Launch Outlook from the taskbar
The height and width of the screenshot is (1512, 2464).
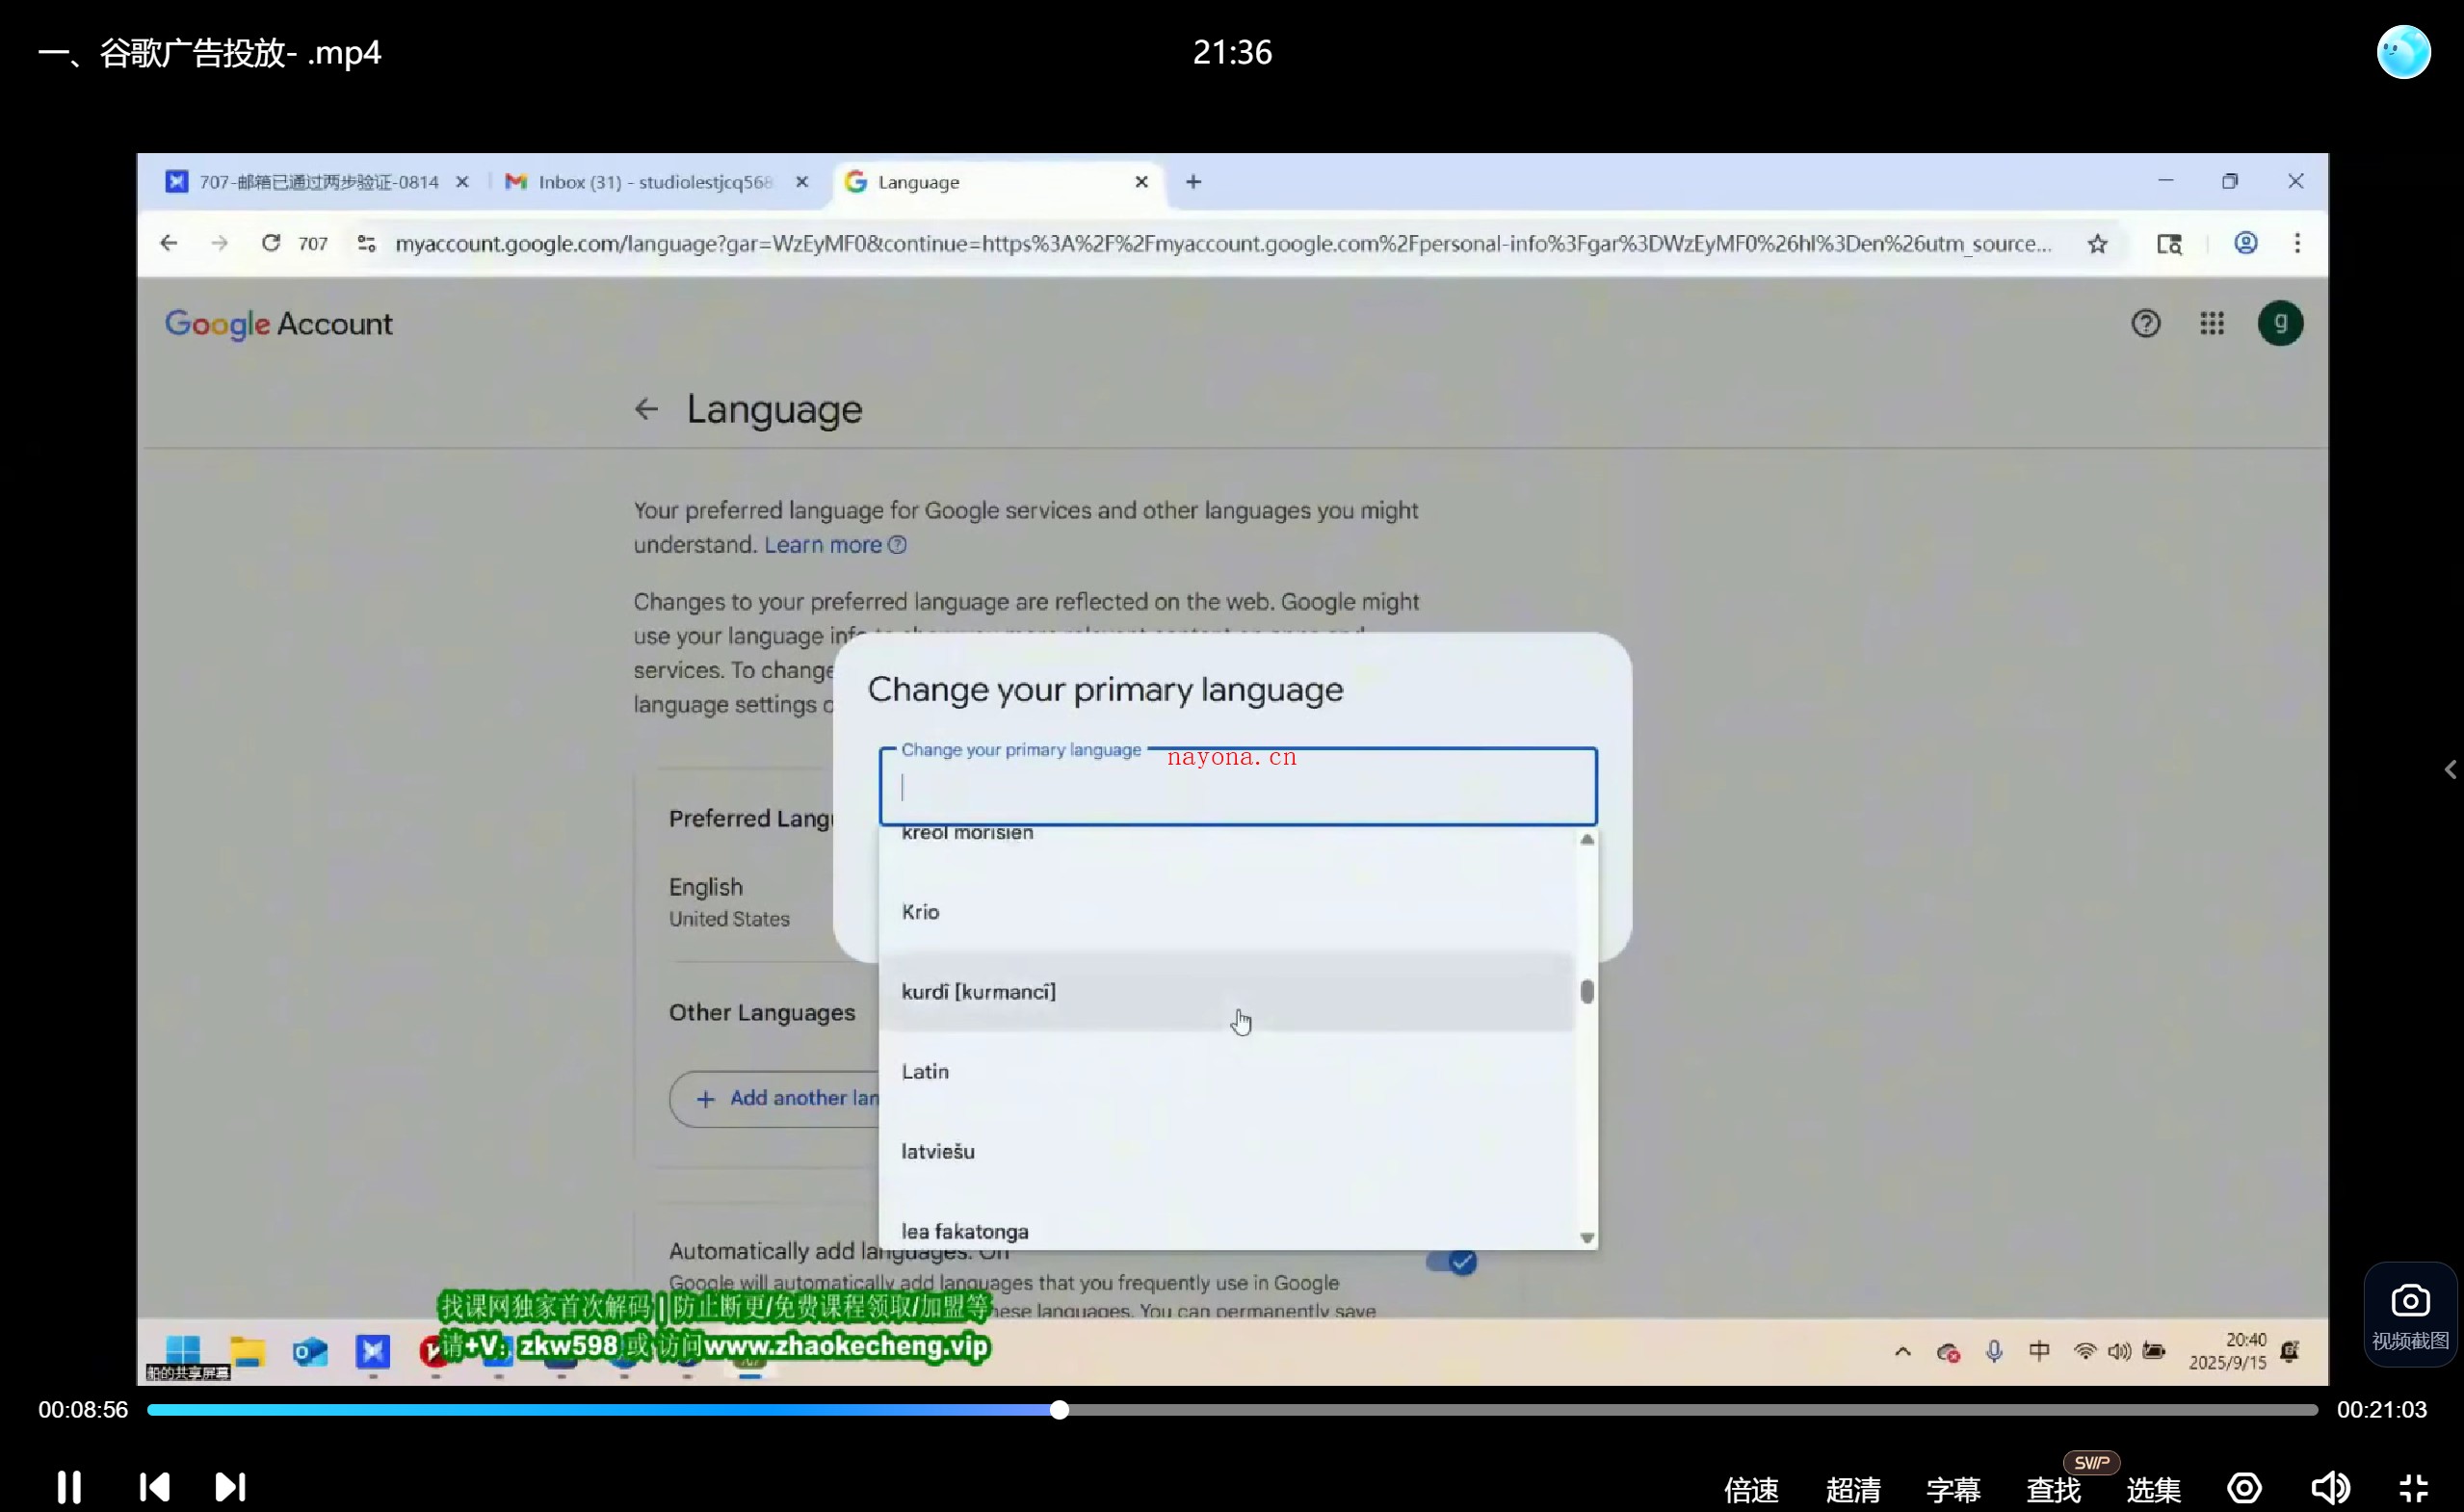[310, 1352]
